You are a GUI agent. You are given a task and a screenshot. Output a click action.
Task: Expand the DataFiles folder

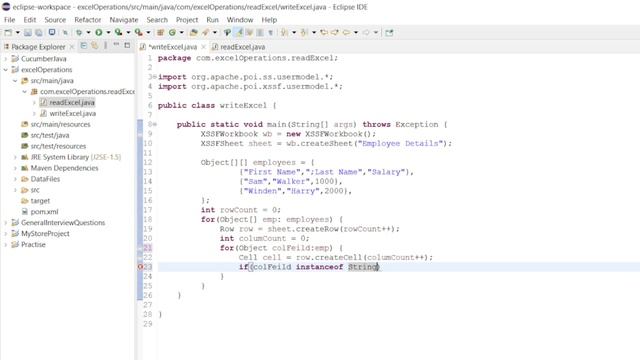click(x=15, y=179)
